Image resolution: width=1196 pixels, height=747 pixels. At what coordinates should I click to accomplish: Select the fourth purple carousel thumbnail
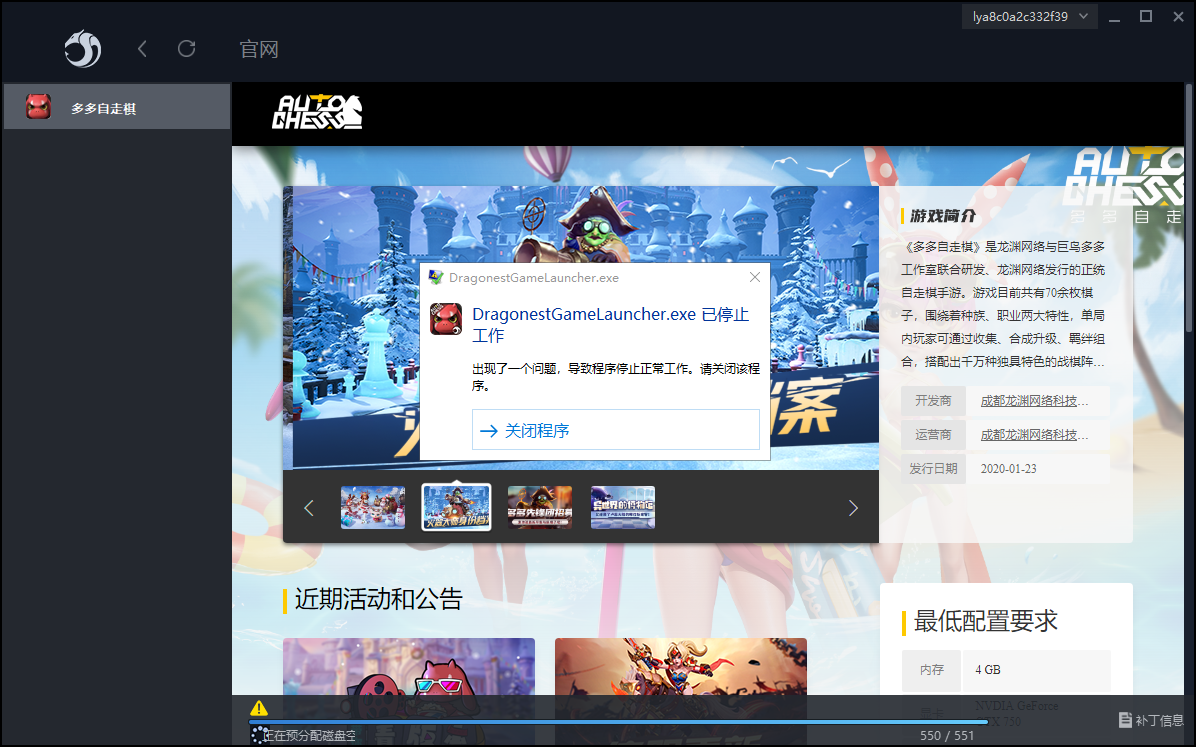(x=622, y=507)
